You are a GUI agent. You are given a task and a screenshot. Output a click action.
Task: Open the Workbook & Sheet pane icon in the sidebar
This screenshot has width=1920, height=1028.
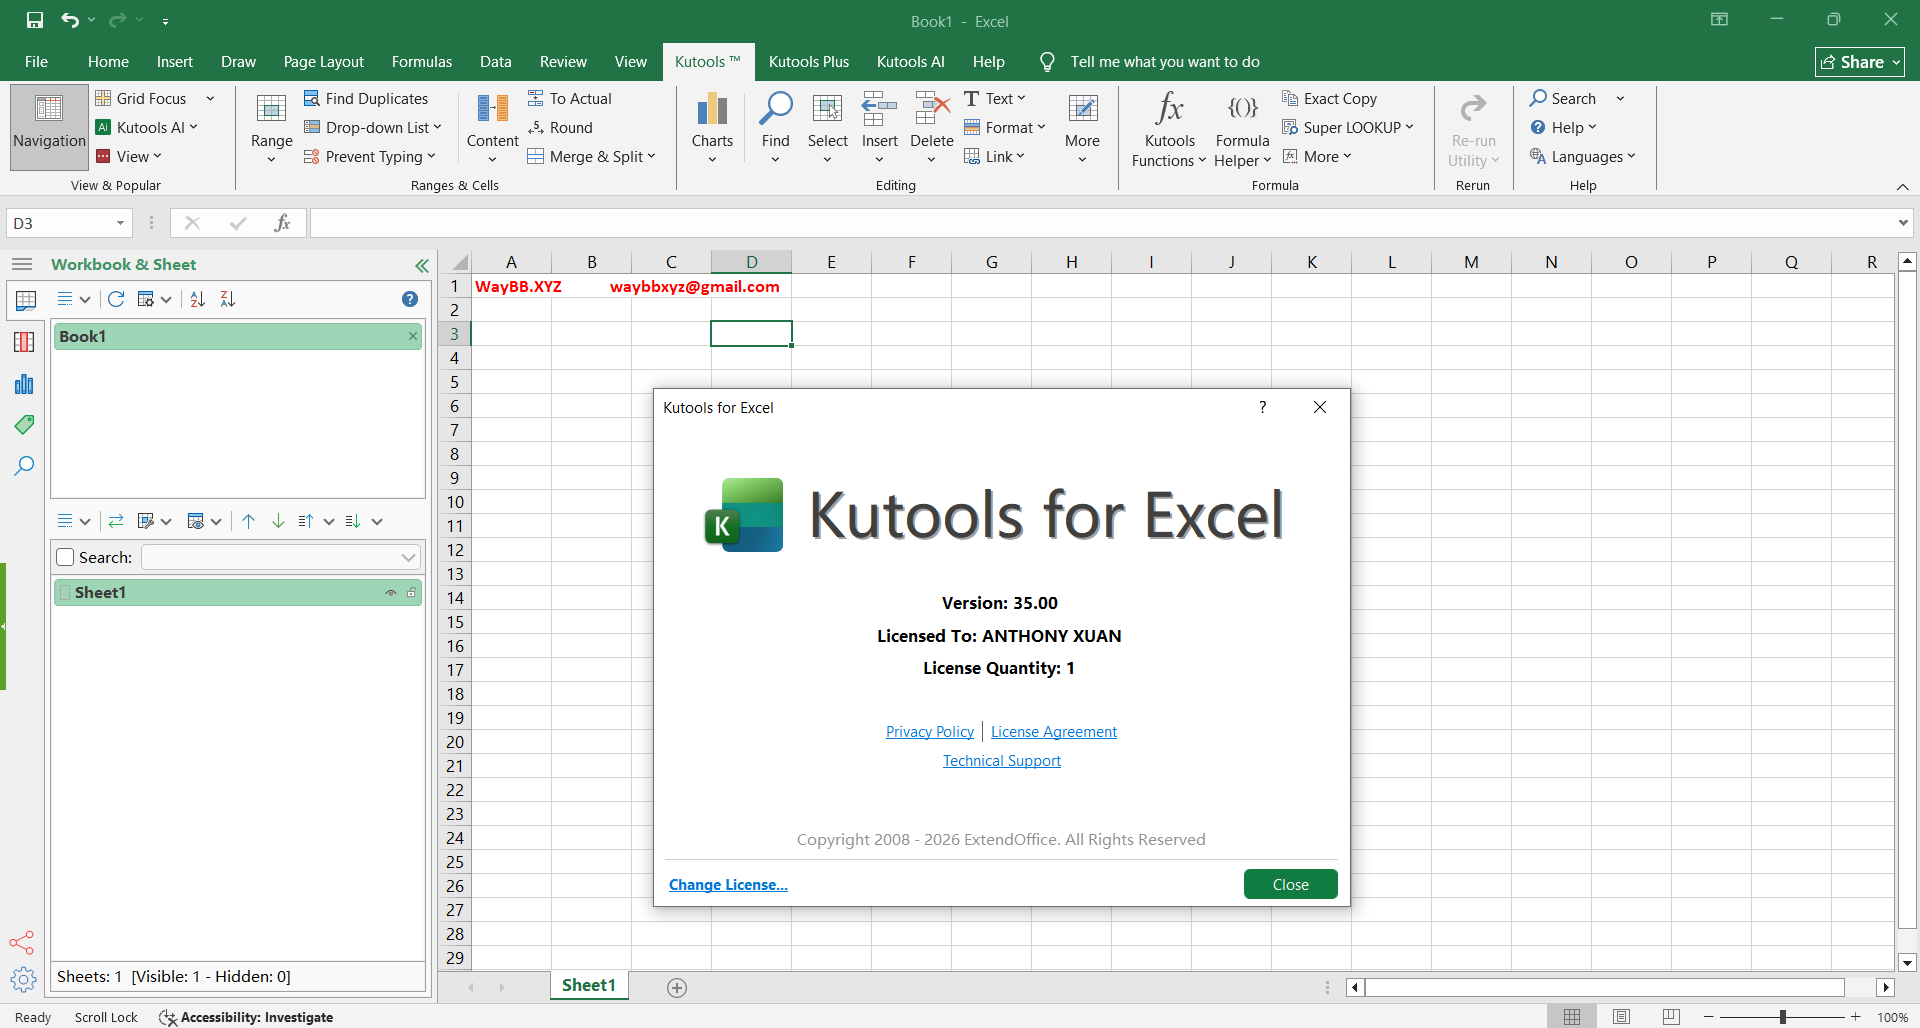click(x=25, y=300)
